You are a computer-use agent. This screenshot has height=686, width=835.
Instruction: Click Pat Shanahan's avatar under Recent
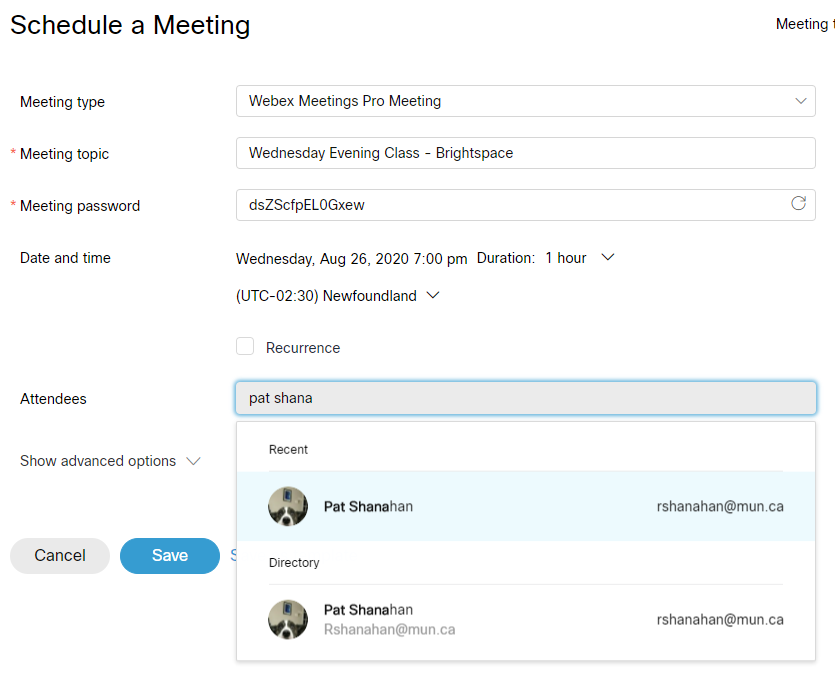click(x=288, y=507)
